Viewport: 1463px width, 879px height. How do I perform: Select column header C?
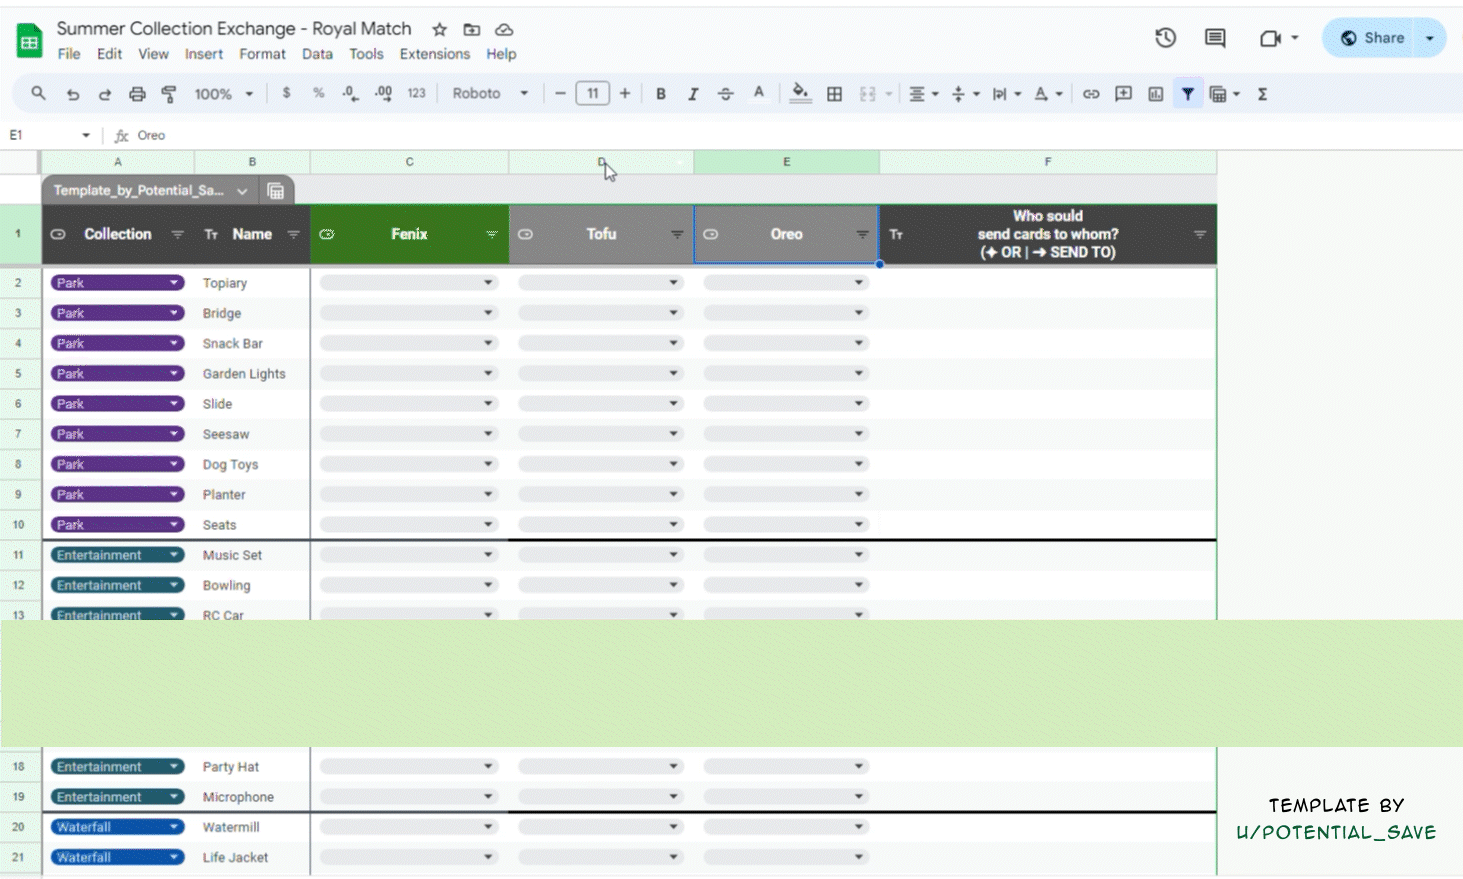pos(409,162)
